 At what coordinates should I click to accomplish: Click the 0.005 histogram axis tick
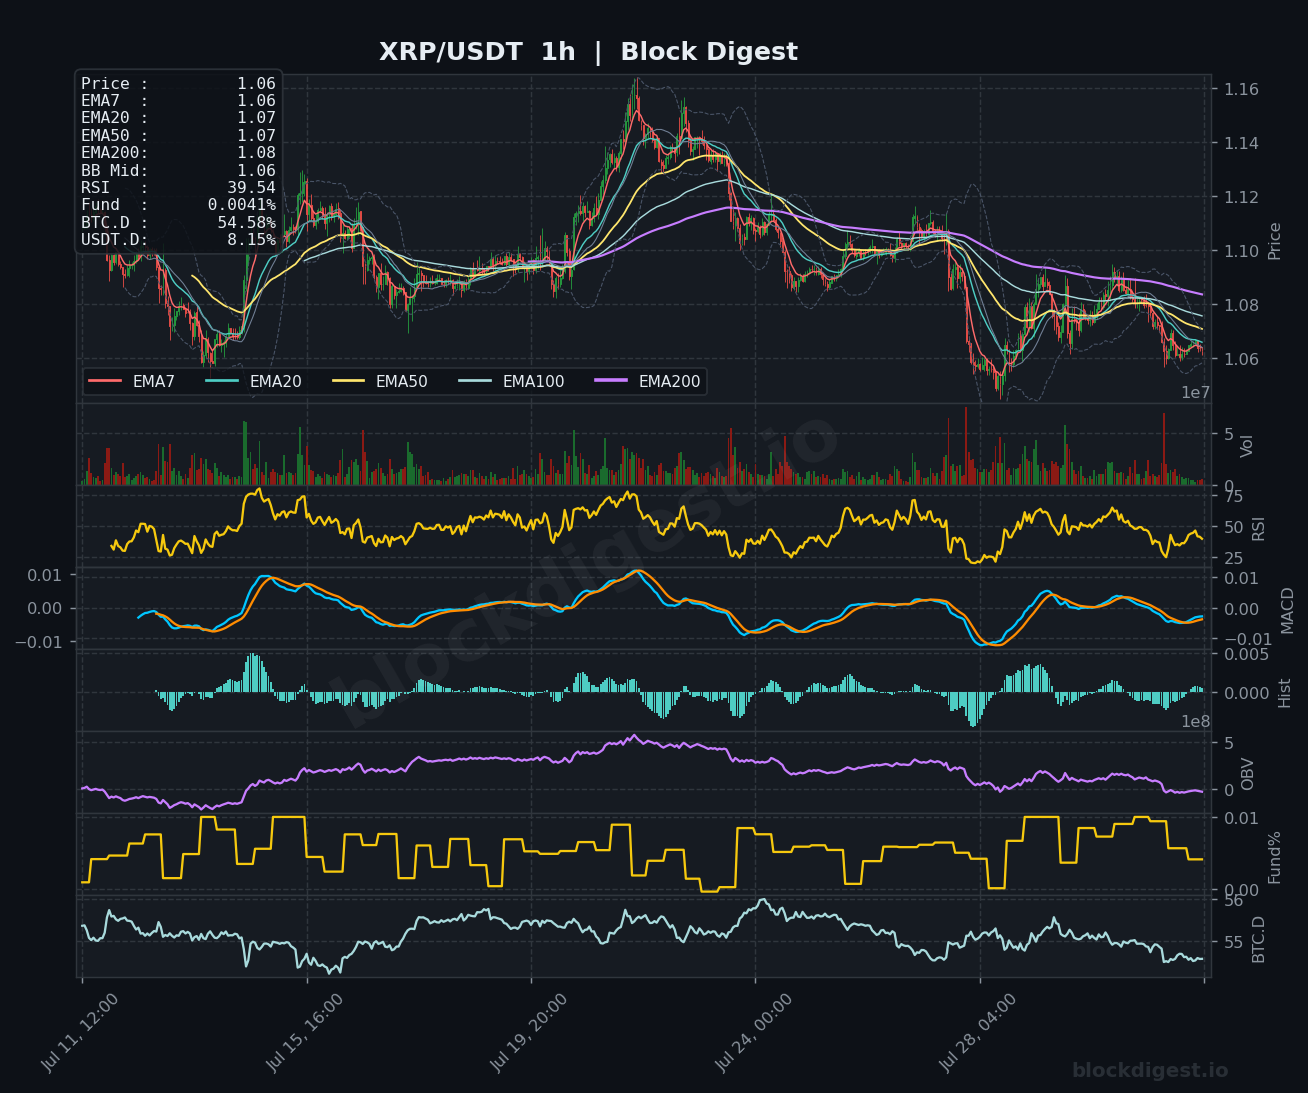tap(1246, 654)
